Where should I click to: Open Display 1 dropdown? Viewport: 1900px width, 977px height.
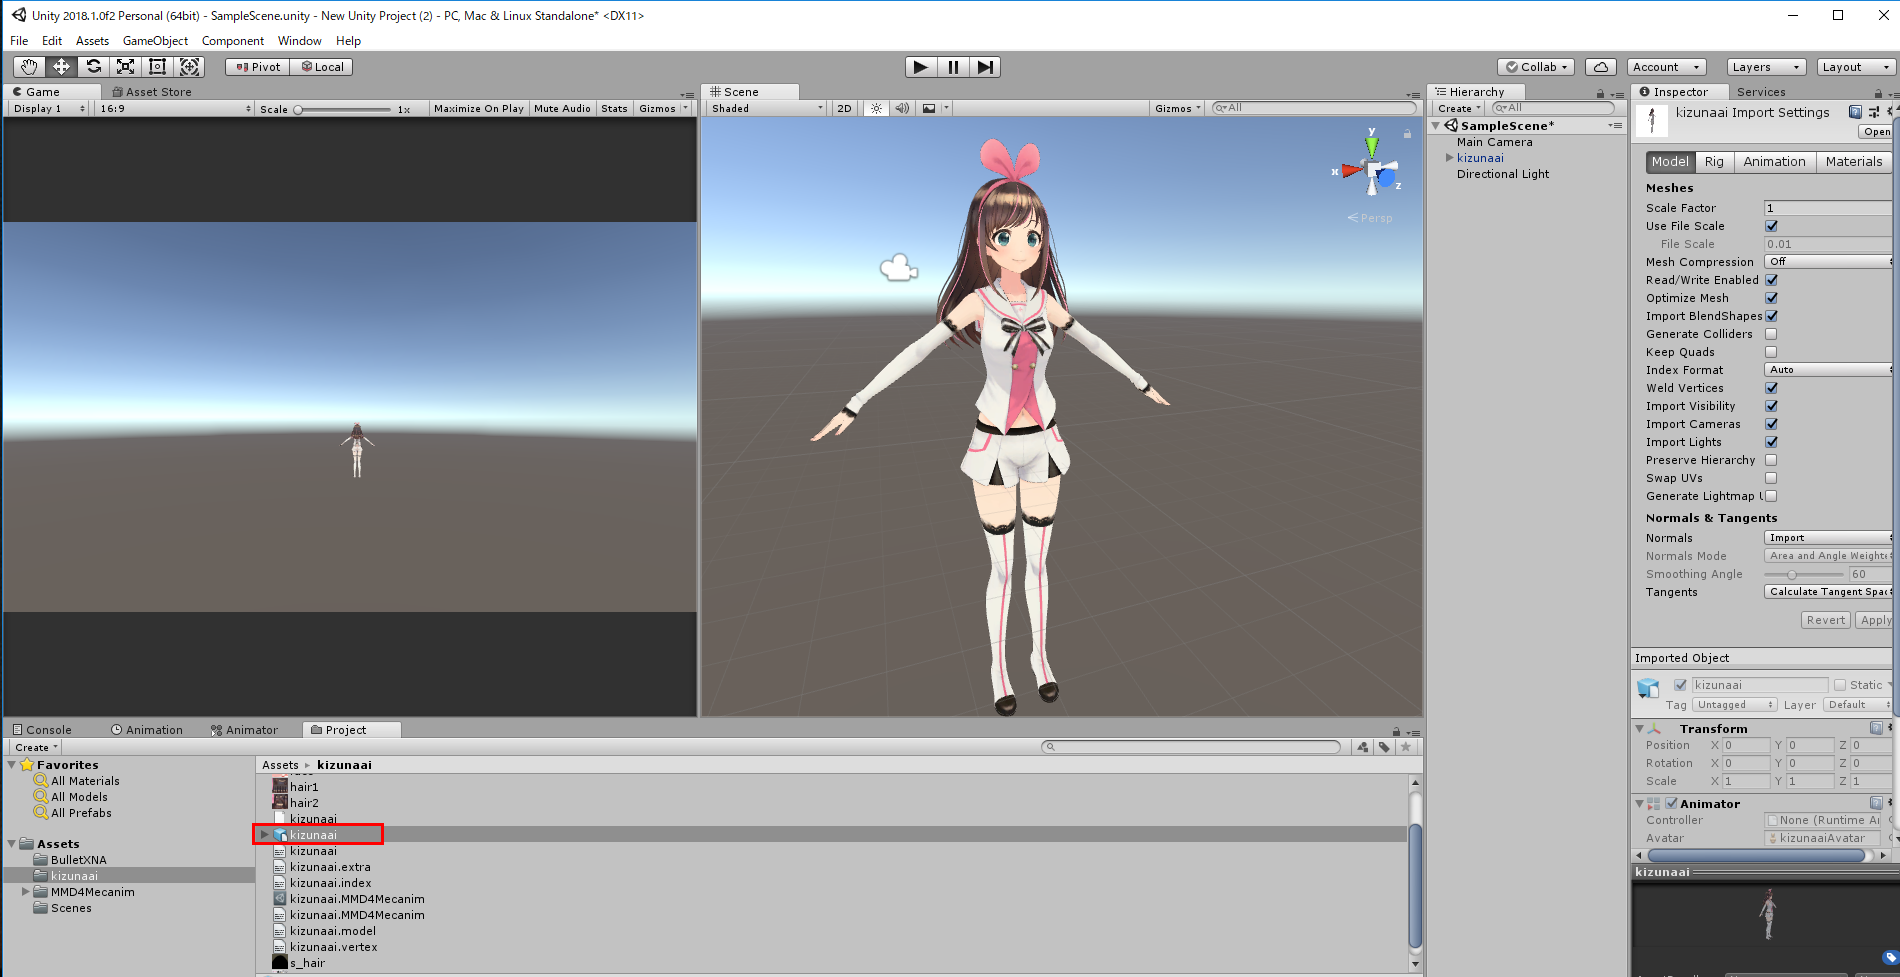point(49,108)
